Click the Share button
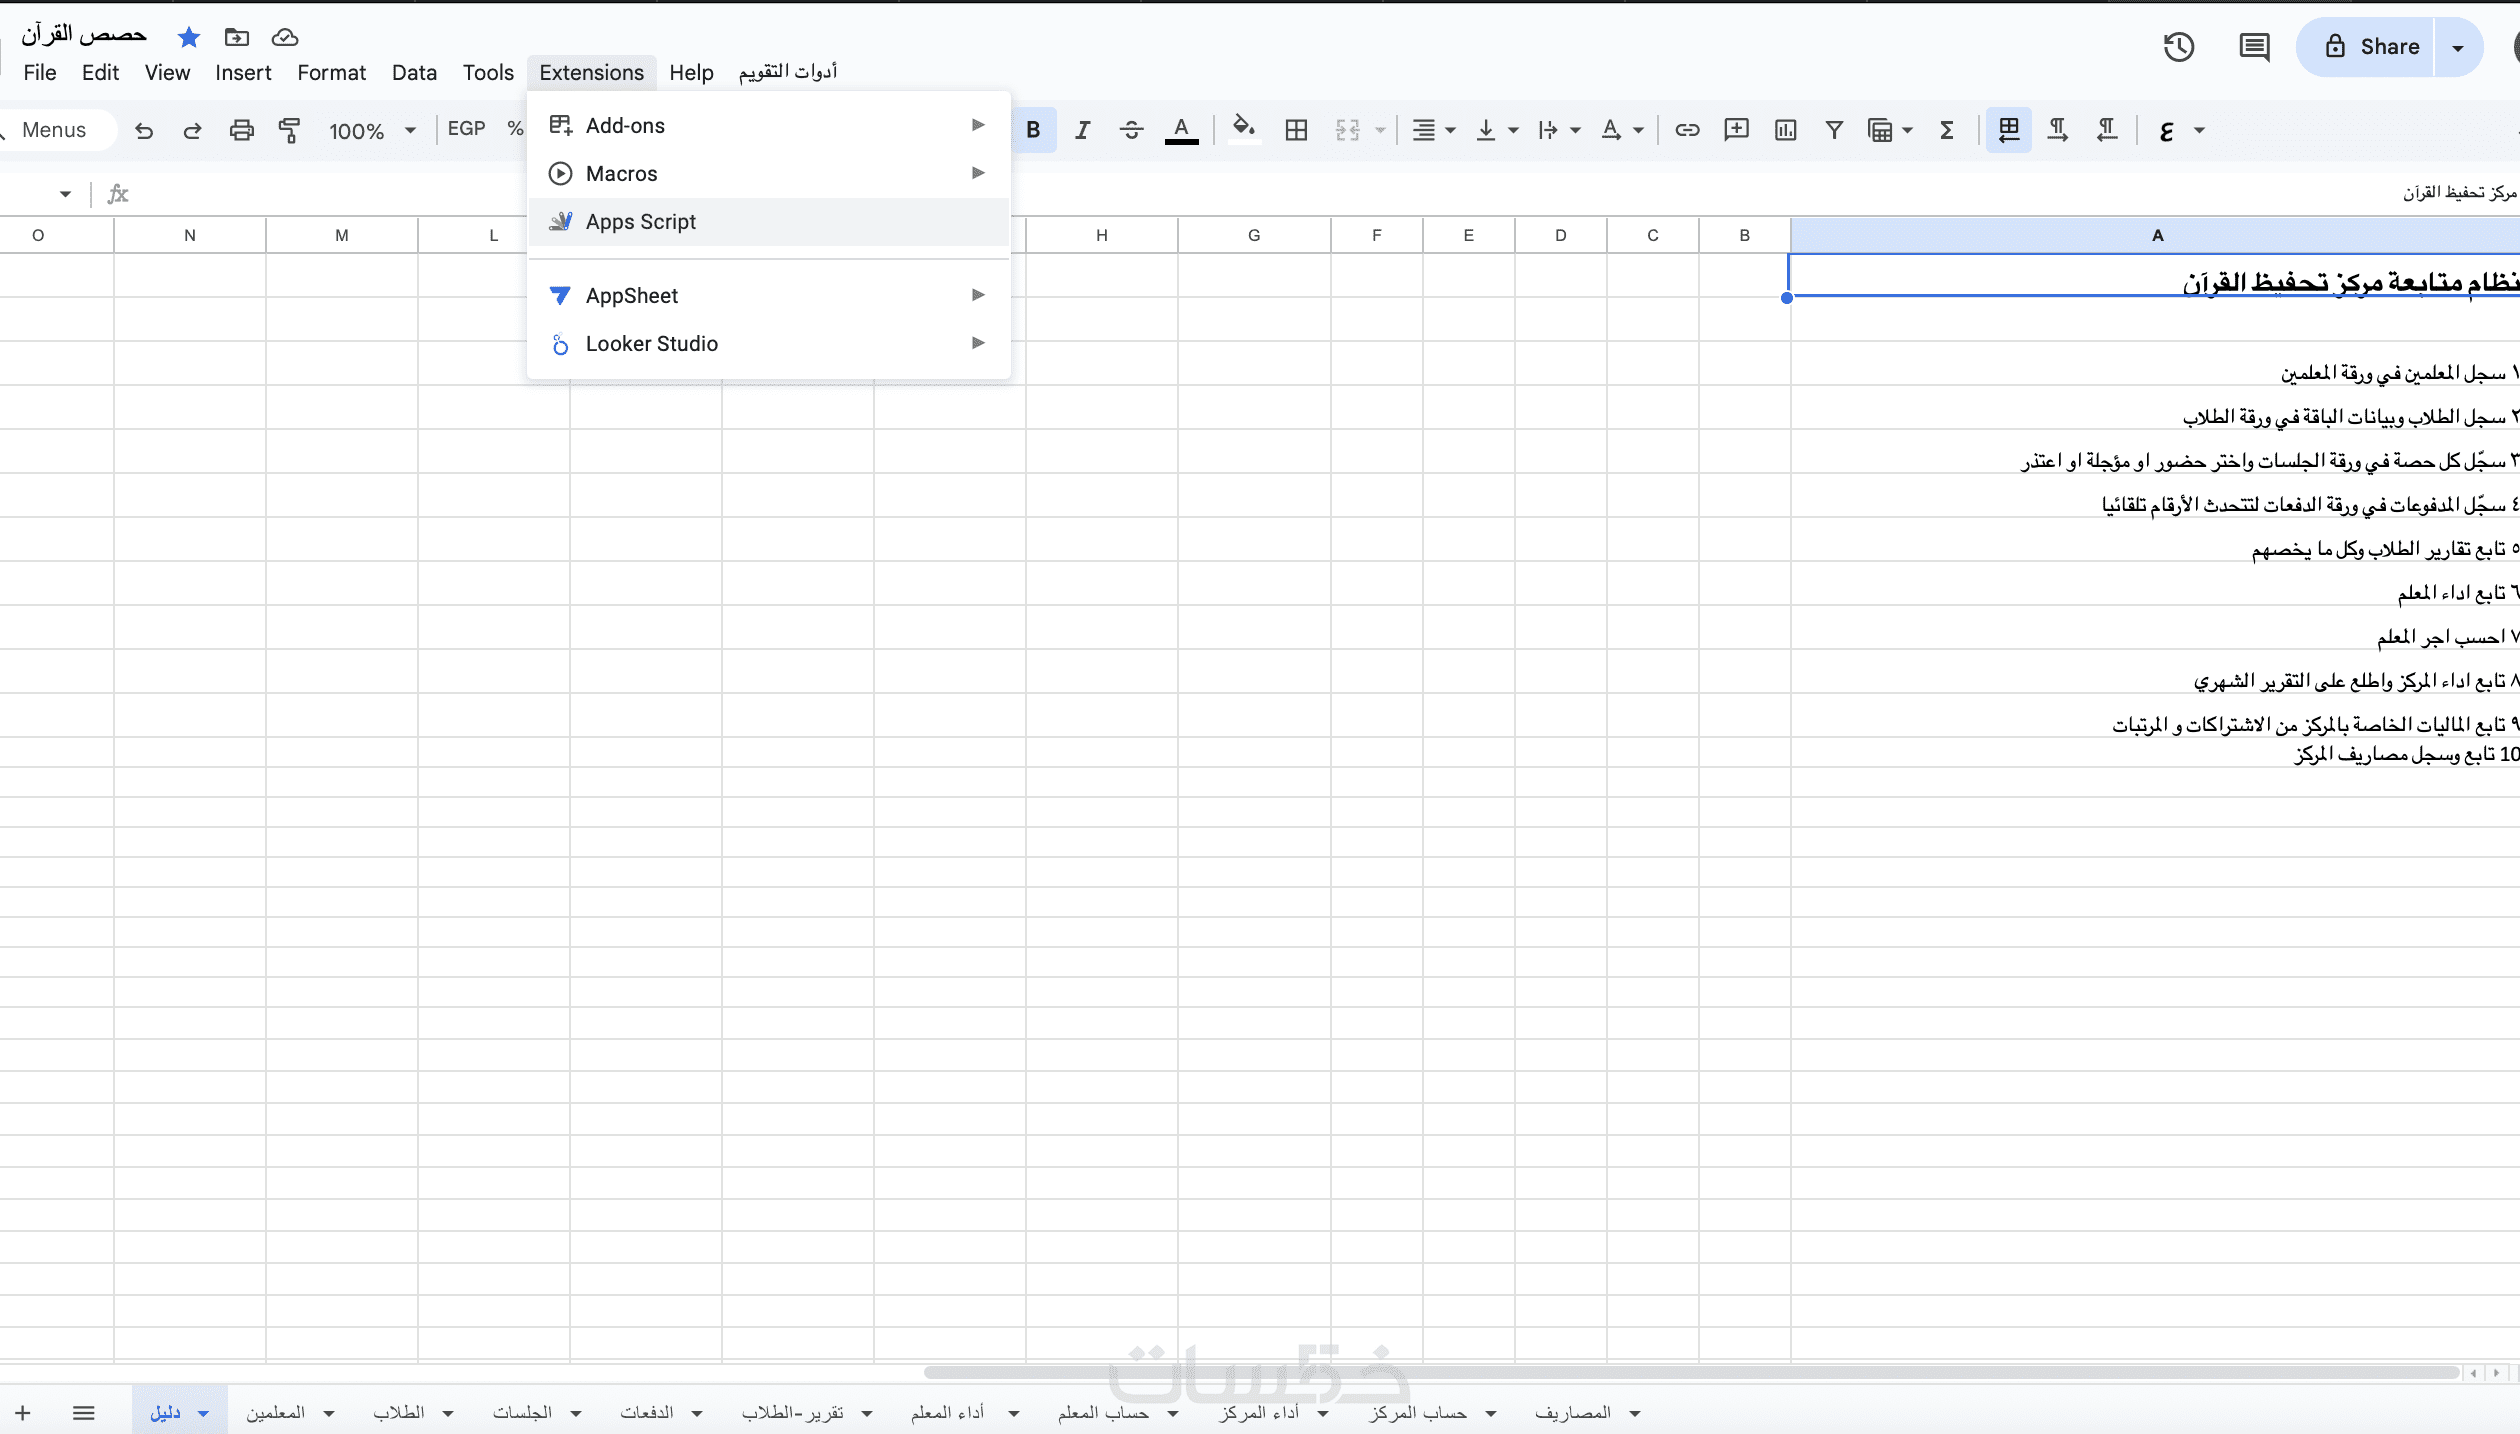2520x1434 pixels. (x=2372, y=47)
